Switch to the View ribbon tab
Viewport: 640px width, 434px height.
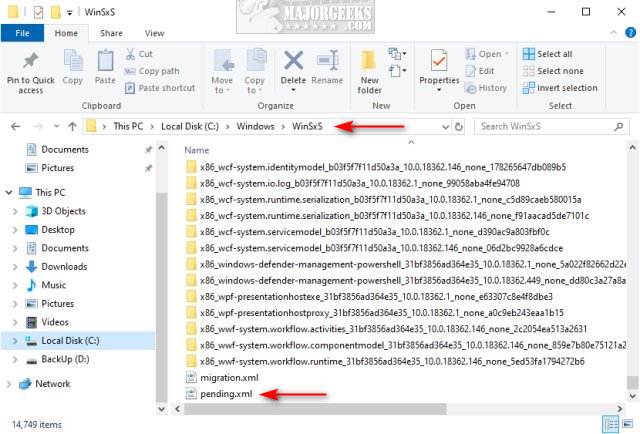tap(154, 33)
